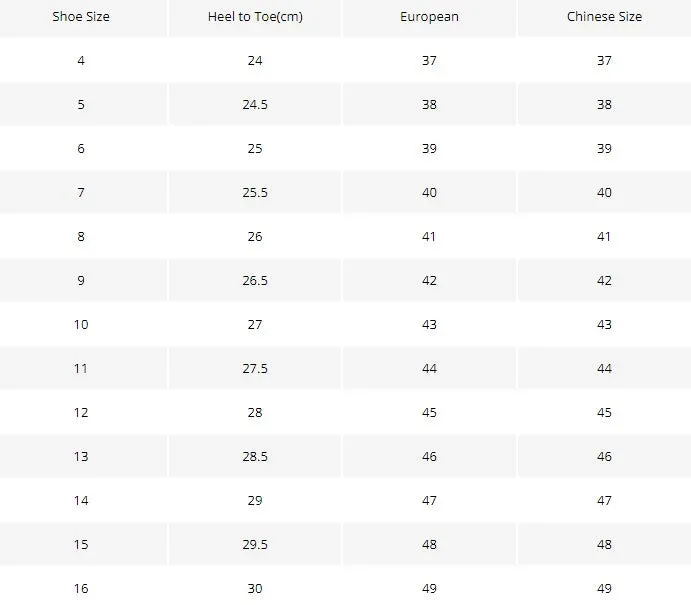Viewport: 691px width, 605px height.
Task: Select Chinese size 44 cell
Action: [604, 368]
